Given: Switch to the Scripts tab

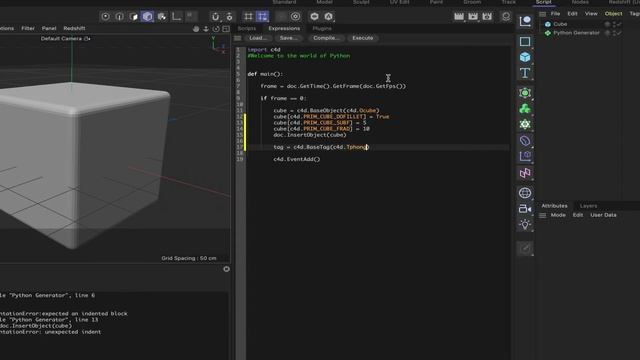Looking at the screenshot, I should [247, 29].
